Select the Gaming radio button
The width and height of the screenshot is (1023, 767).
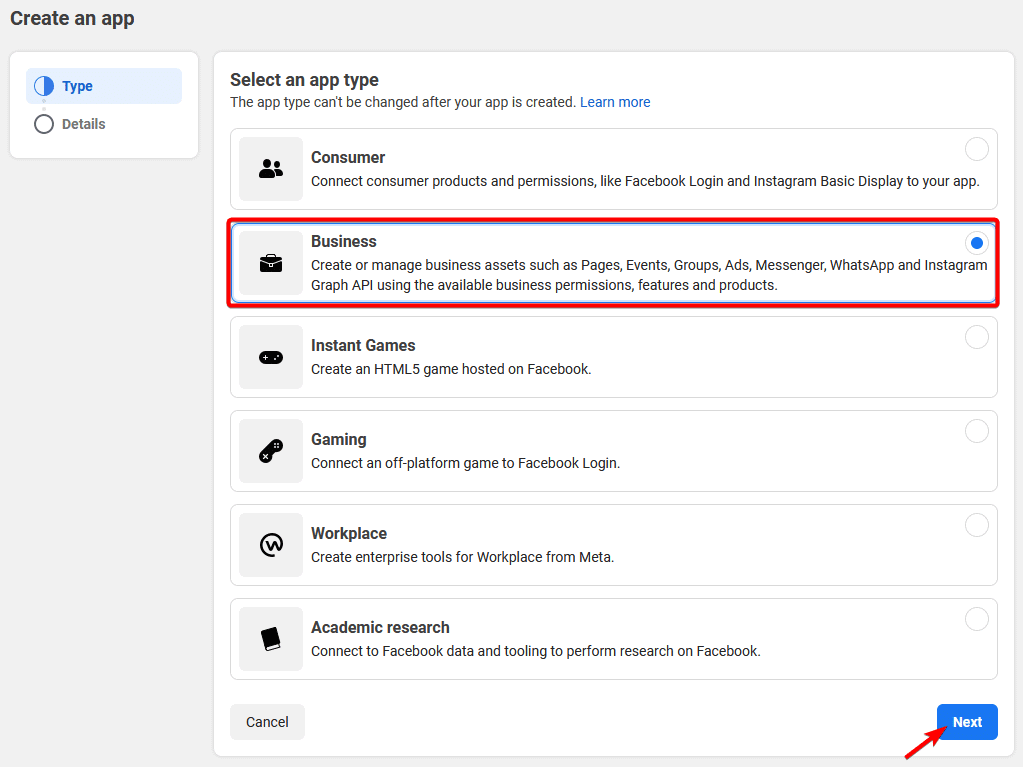(x=976, y=430)
